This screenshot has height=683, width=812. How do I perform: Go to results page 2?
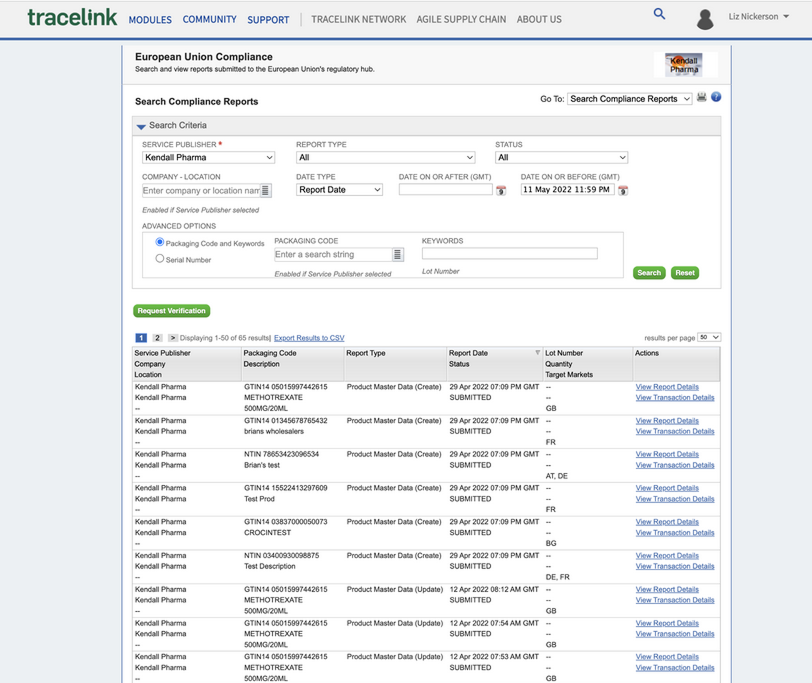pos(157,338)
